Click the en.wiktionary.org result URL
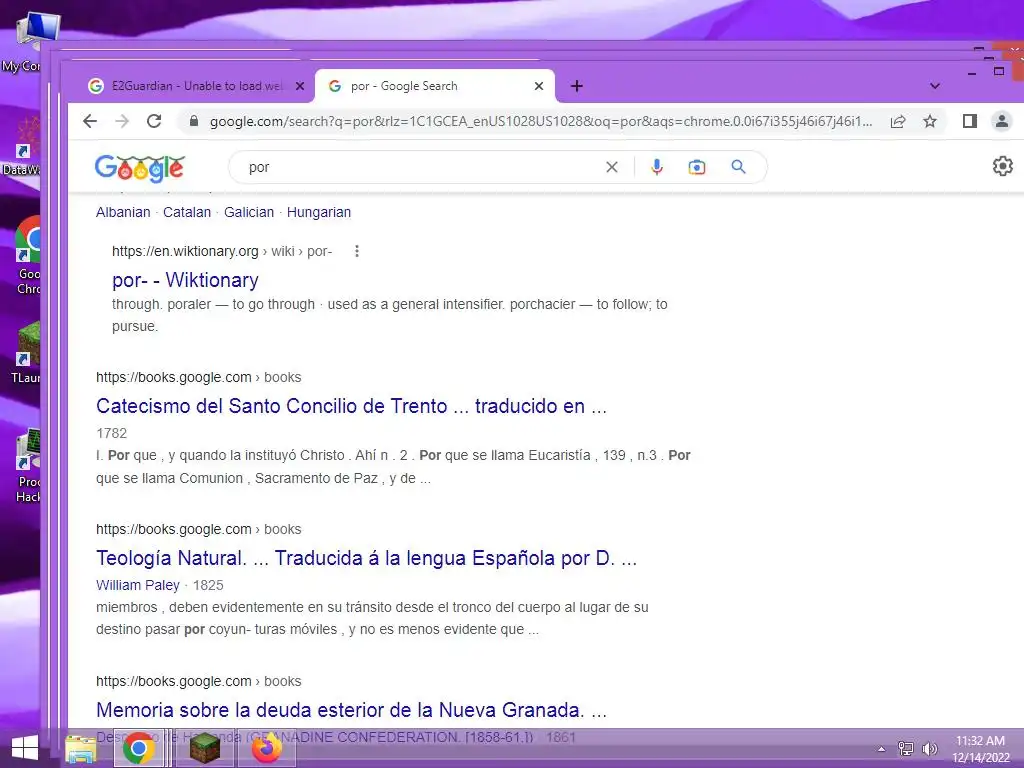The width and height of the screenshot is (1024, 768). coord(222,251)
